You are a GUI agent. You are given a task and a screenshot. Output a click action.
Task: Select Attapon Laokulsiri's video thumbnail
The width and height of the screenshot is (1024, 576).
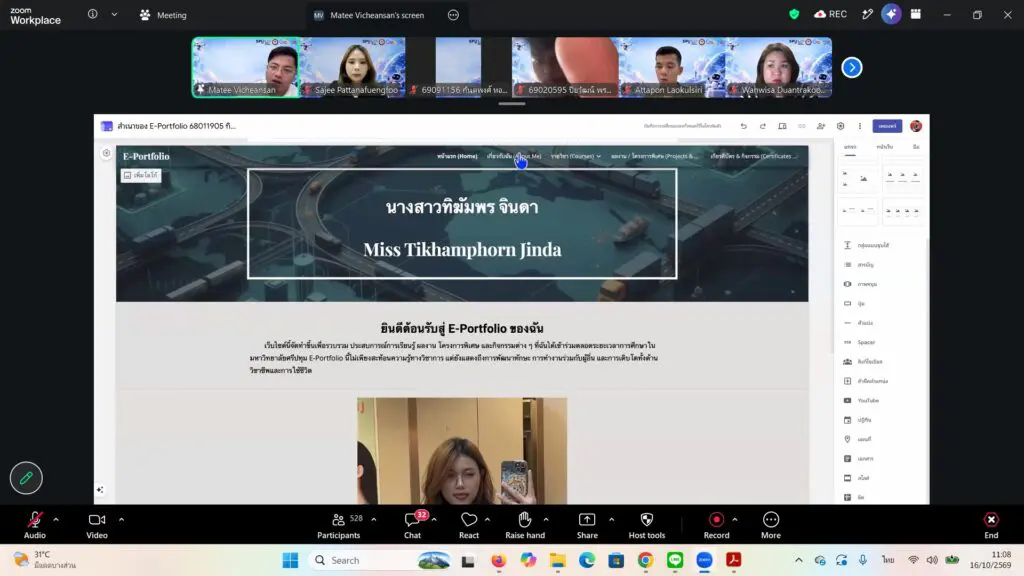(x=672, y=67)
